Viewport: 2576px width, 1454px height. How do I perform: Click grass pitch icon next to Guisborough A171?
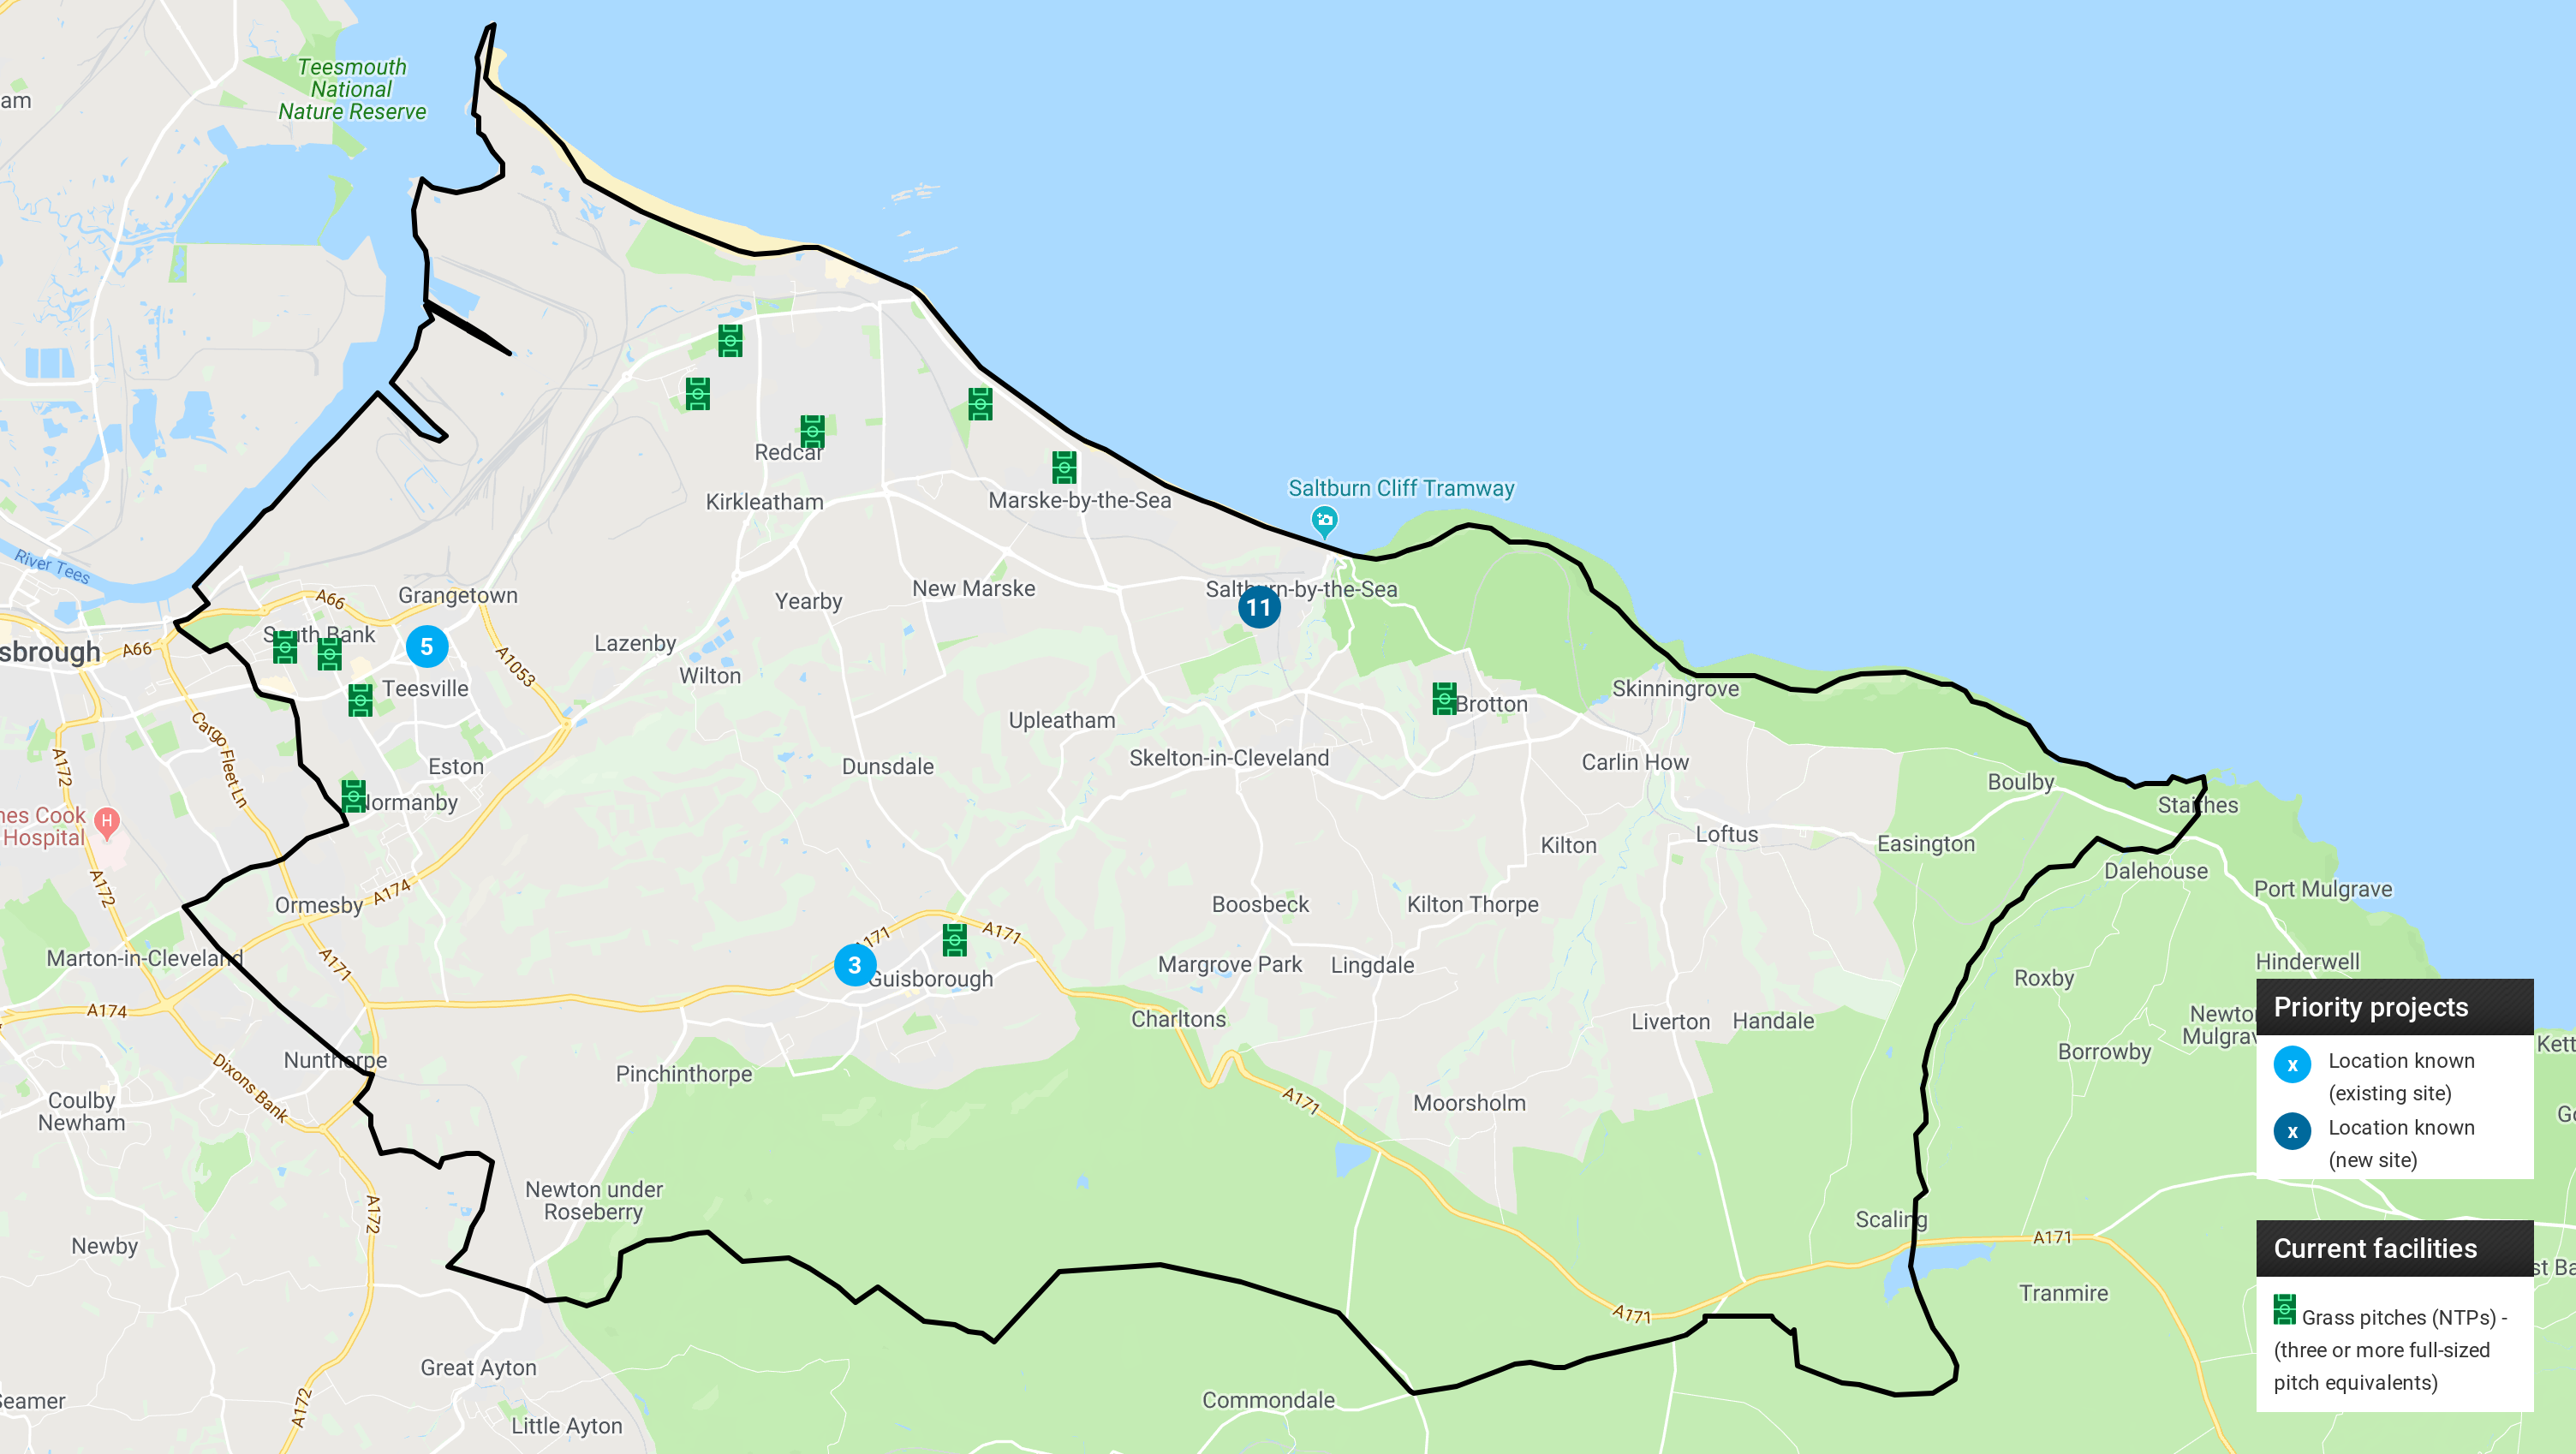(955, 939)
